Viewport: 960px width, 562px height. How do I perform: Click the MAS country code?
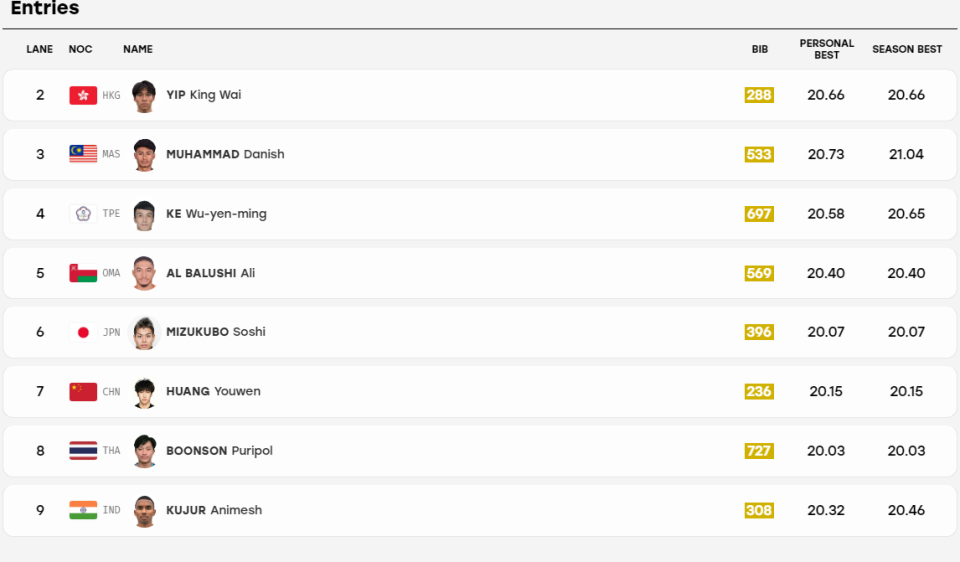[x=111, y=154]
